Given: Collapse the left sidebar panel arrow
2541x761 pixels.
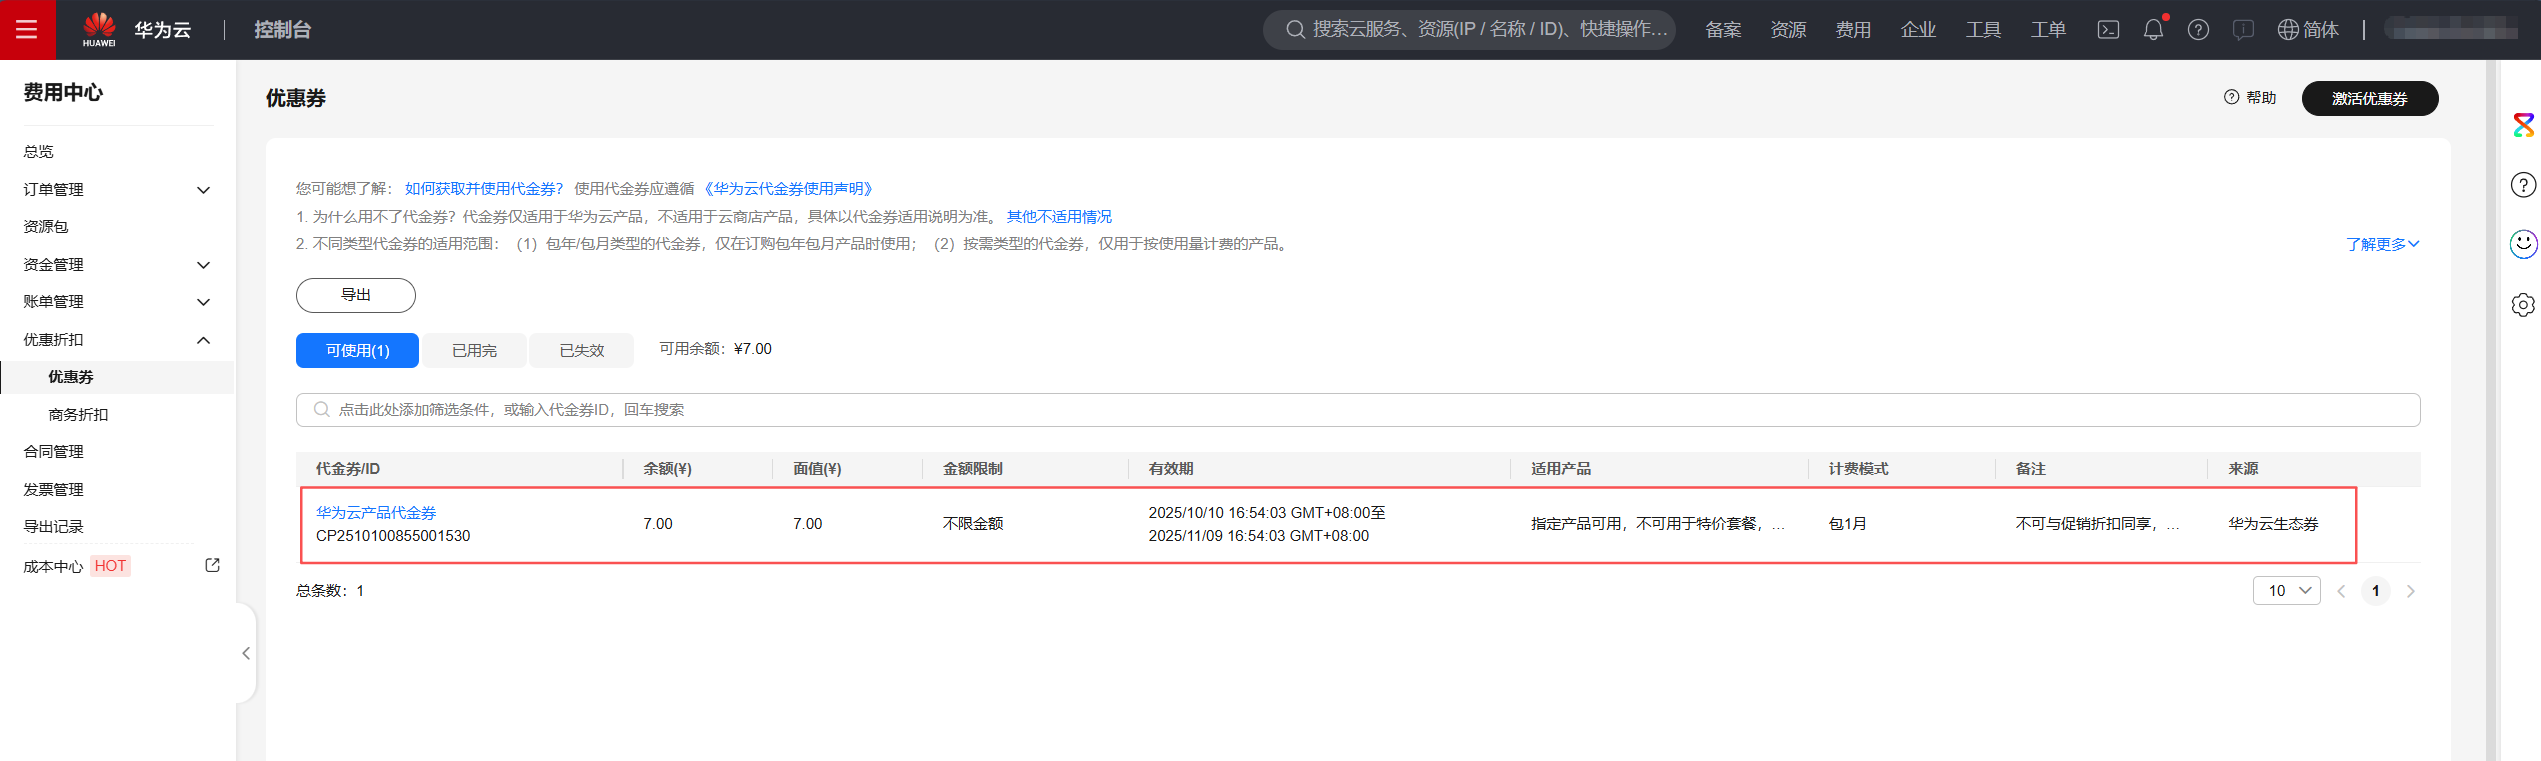Looking at the screenshot, I should tap(246, 653).
